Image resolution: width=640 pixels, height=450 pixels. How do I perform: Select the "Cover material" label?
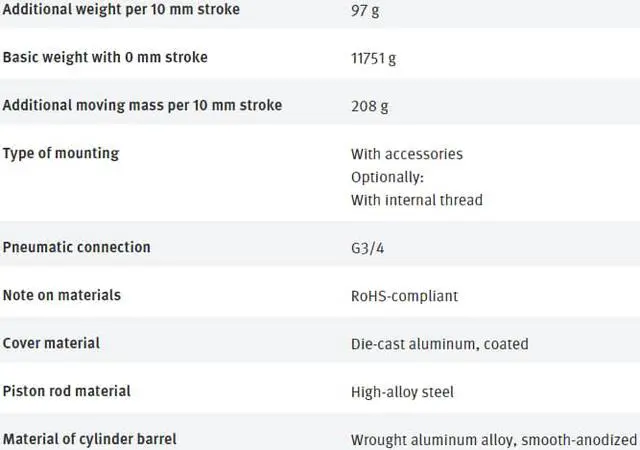coord(51,343)
